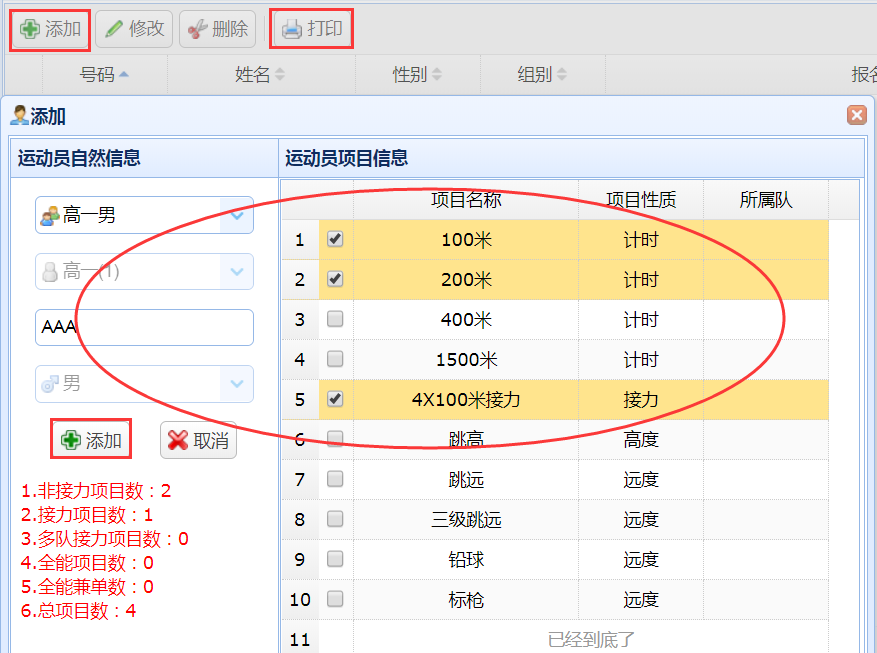
Task: Select the 铅球 name cell
Action: pyautogui.click(x=466, y=560)
